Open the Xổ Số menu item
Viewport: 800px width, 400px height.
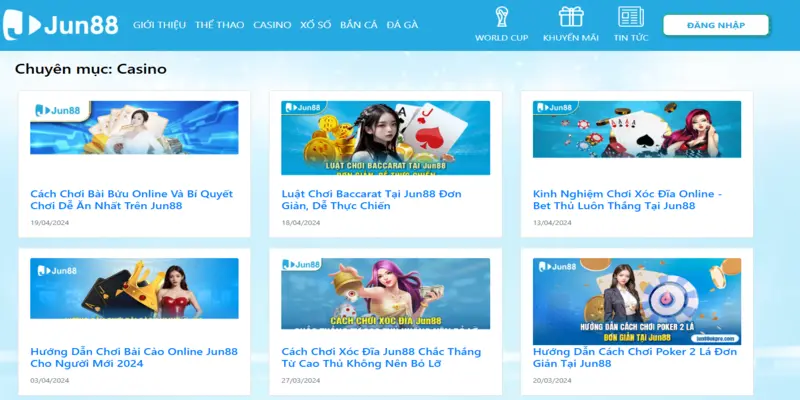pyautogui.click(x=315, y=24)
